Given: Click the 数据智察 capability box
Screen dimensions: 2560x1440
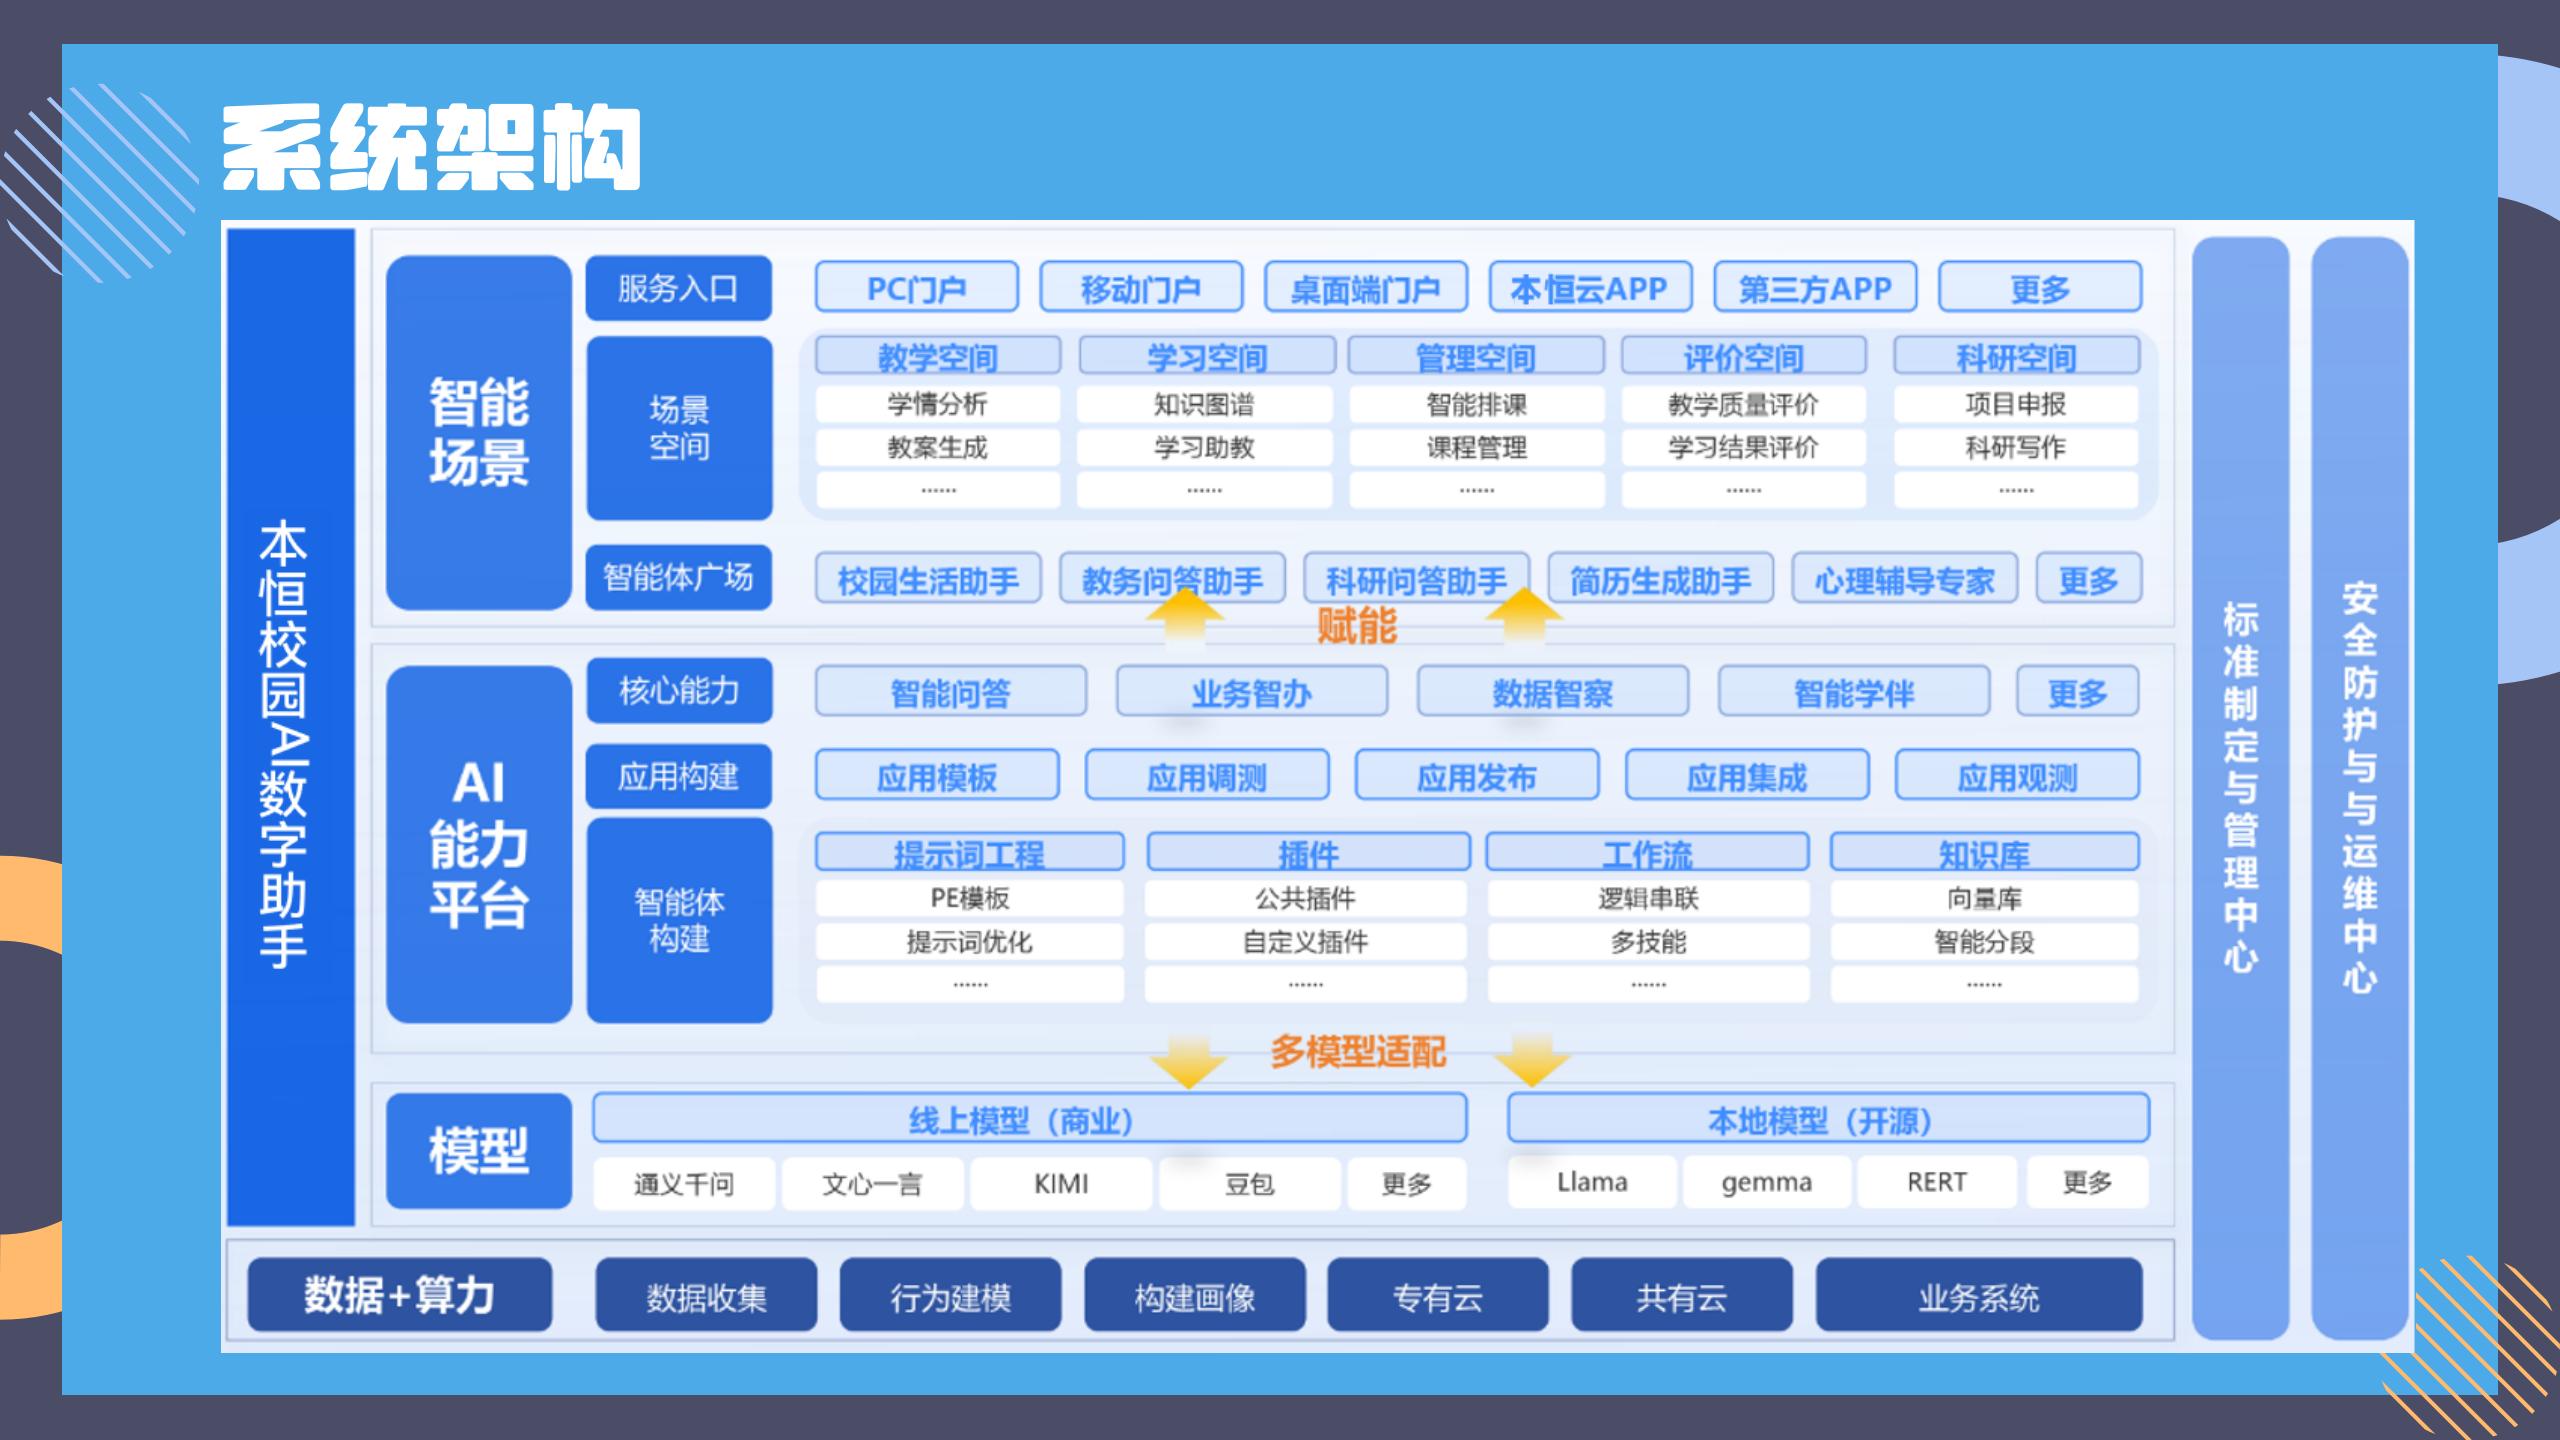Looking at the screenshot, I should [x=1553, y=691].
